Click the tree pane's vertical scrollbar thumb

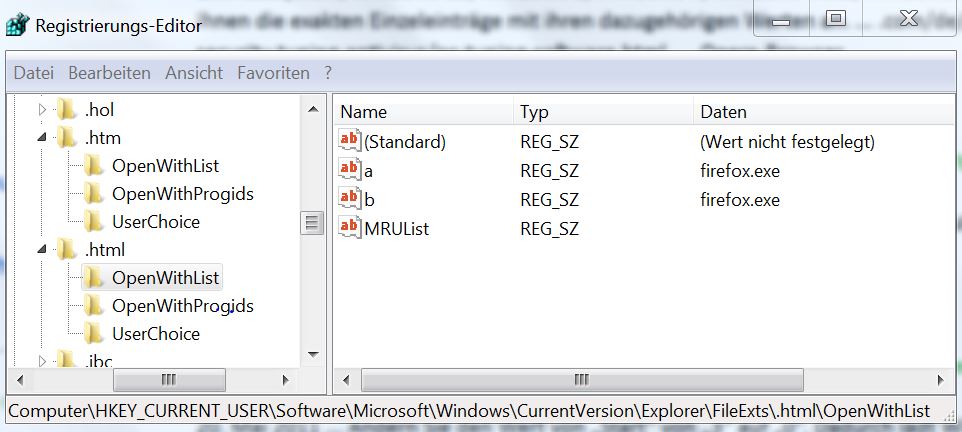(x=313, y=223)
